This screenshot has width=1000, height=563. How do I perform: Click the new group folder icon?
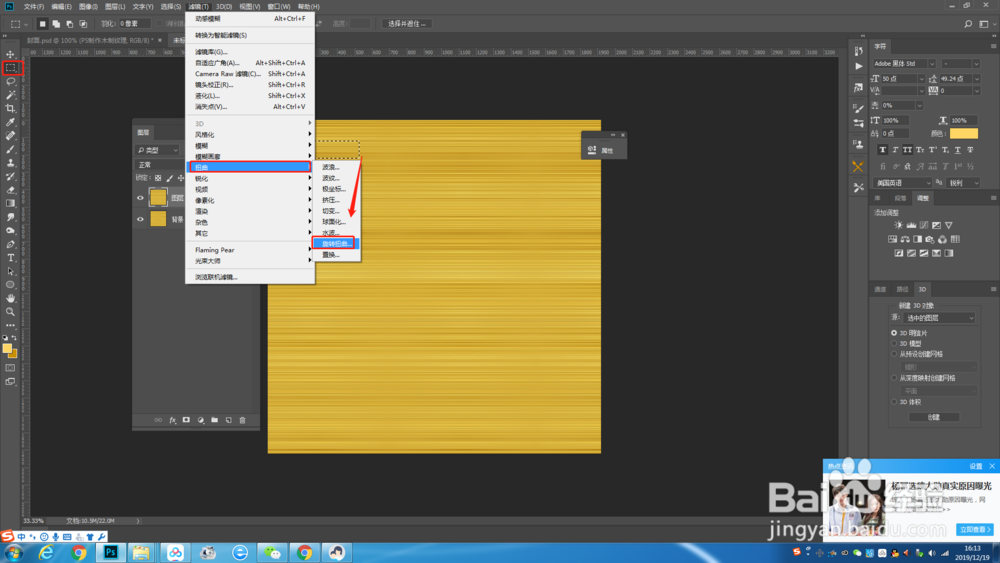click(x=214, y=420)
